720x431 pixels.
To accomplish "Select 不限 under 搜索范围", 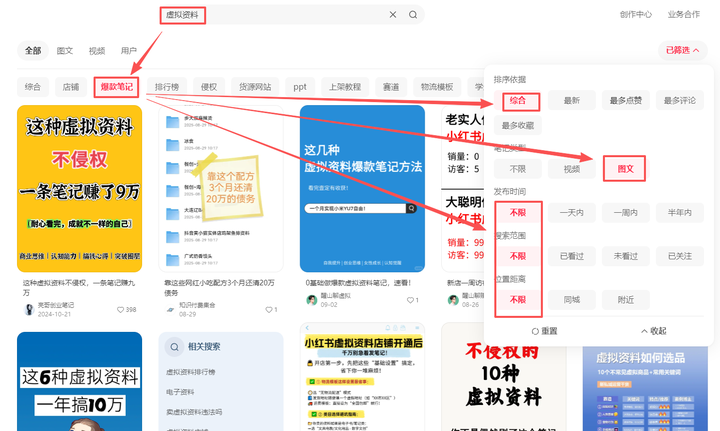I will tap(518, 256).
